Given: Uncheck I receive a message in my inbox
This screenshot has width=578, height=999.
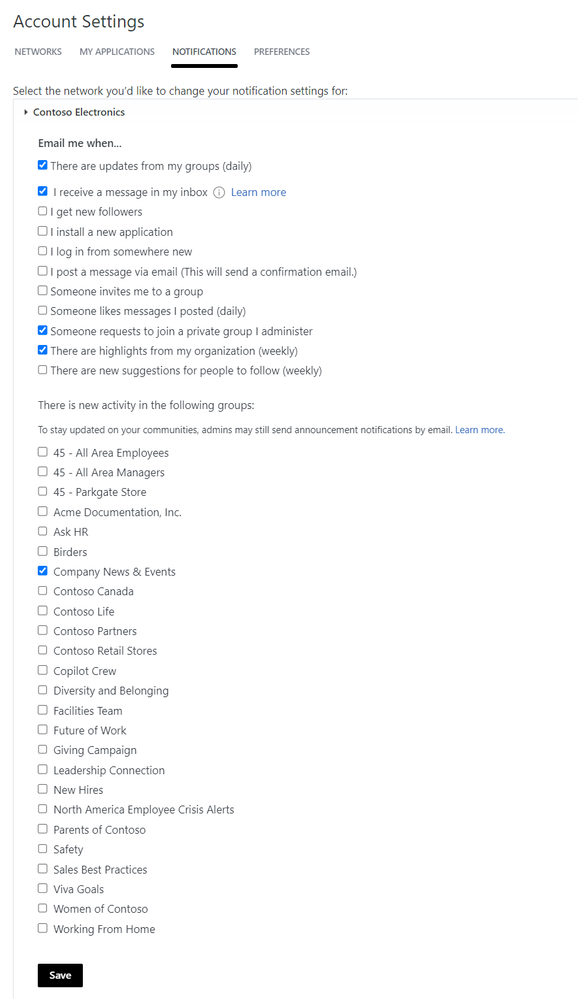Looking at the screenshot, I should click(x=42, y=191).
